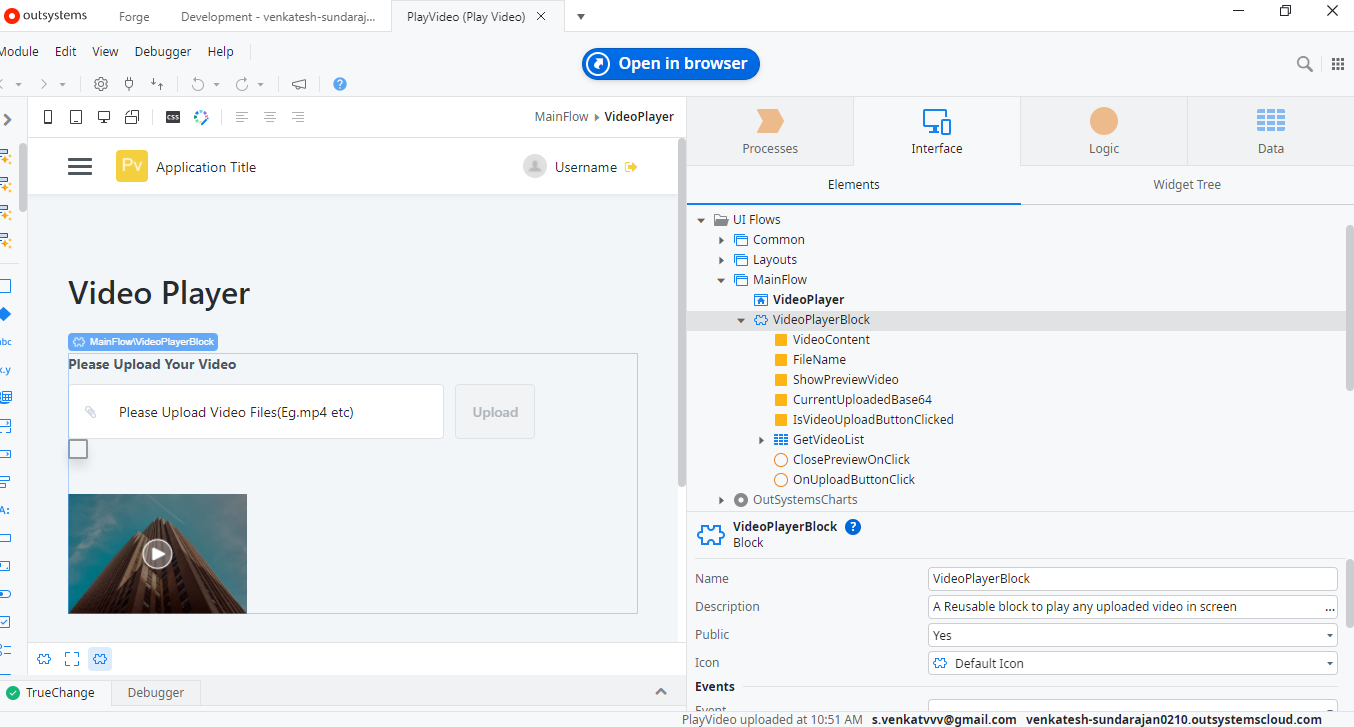Click the feedback megaphone icon
The width and height of the screenshot is (1354, 727).
(298, 84)
